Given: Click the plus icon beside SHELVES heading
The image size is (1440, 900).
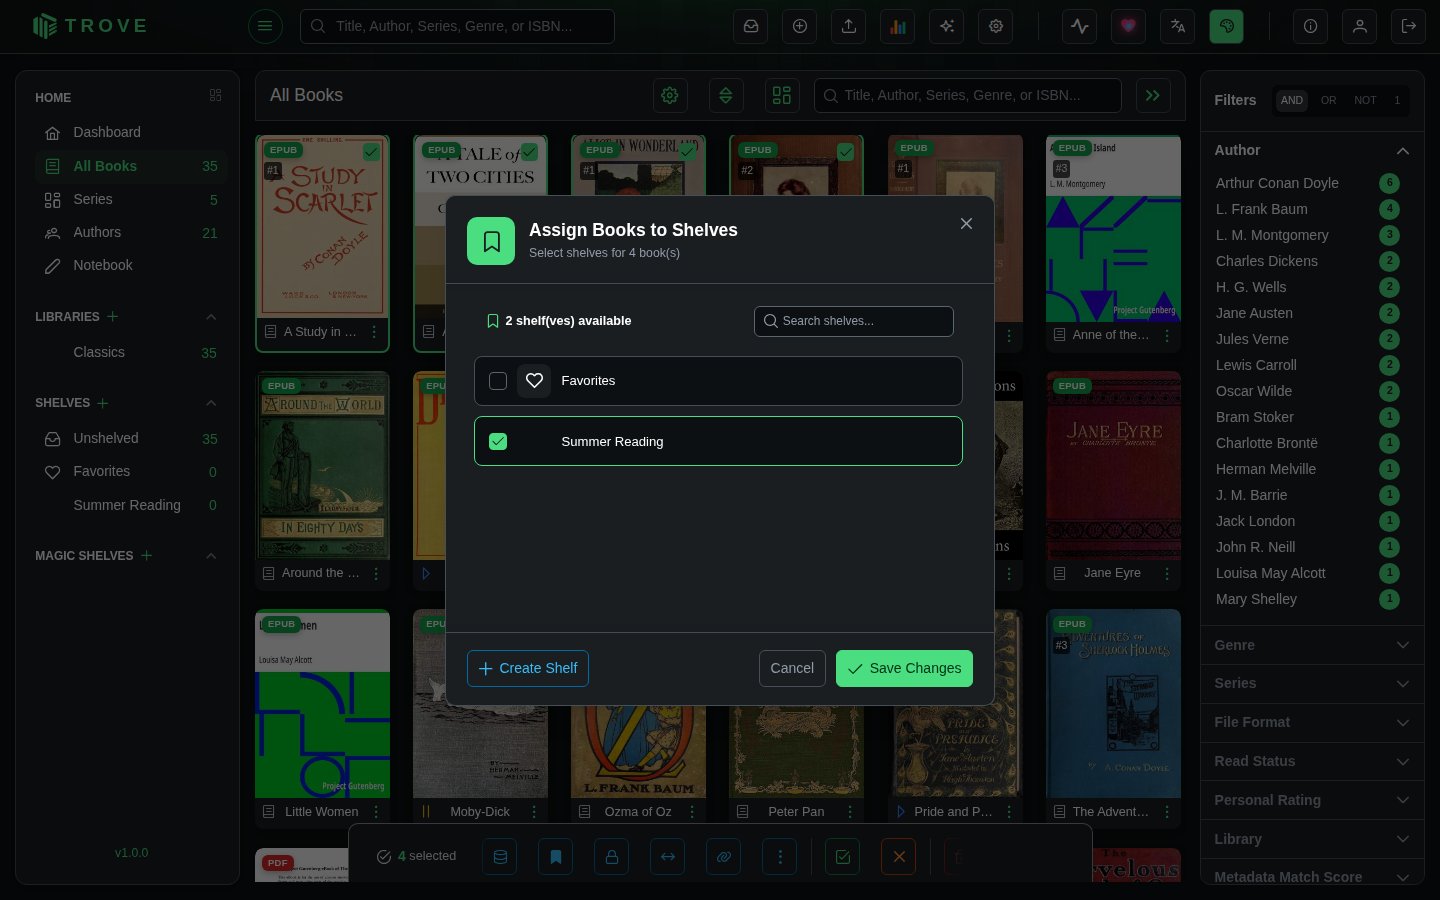Looking at the screenshot, I should [103, 403].
